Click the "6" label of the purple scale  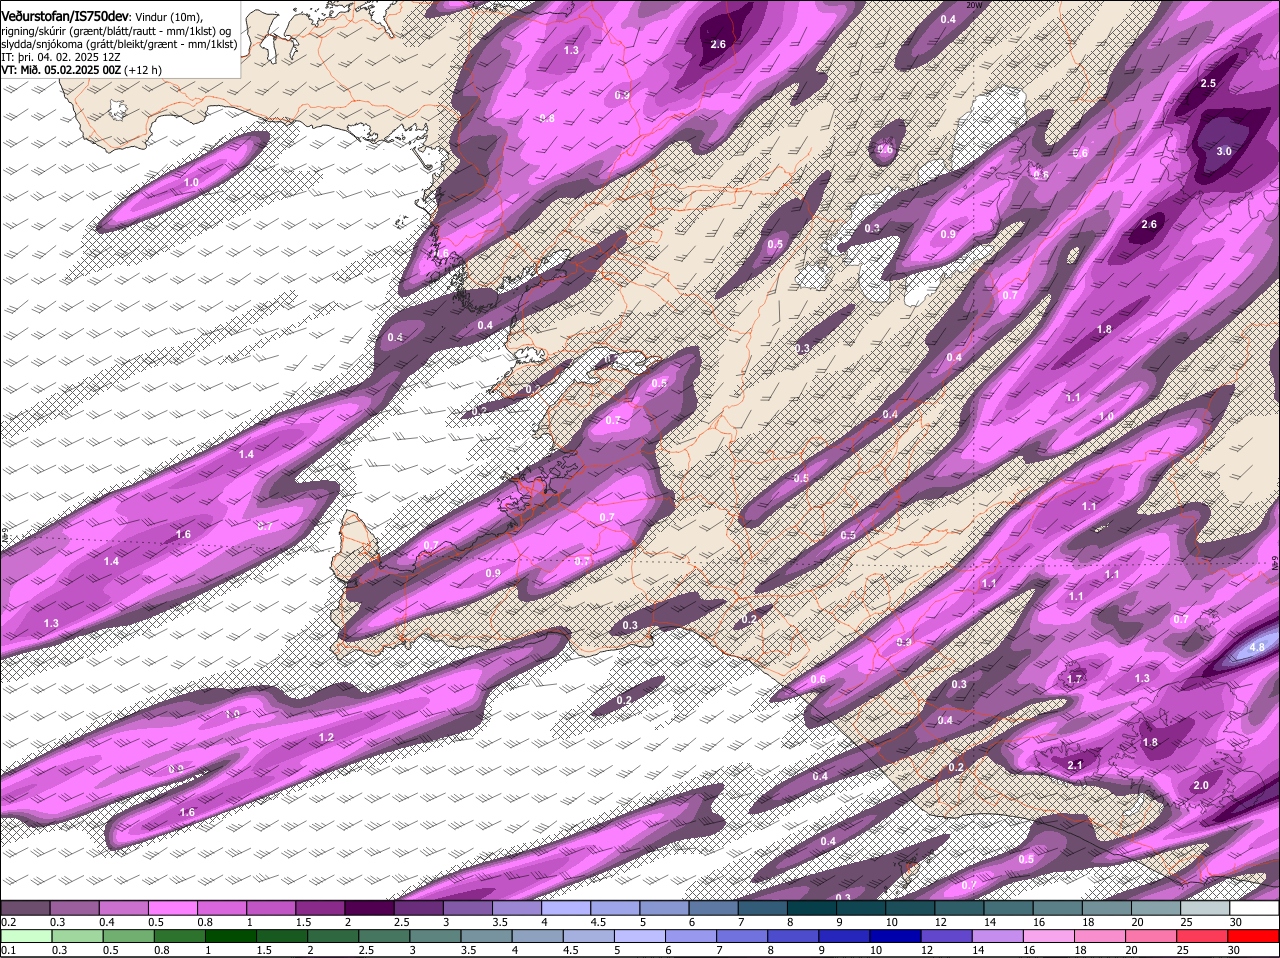pyautogui.click(x=692, y=922)
